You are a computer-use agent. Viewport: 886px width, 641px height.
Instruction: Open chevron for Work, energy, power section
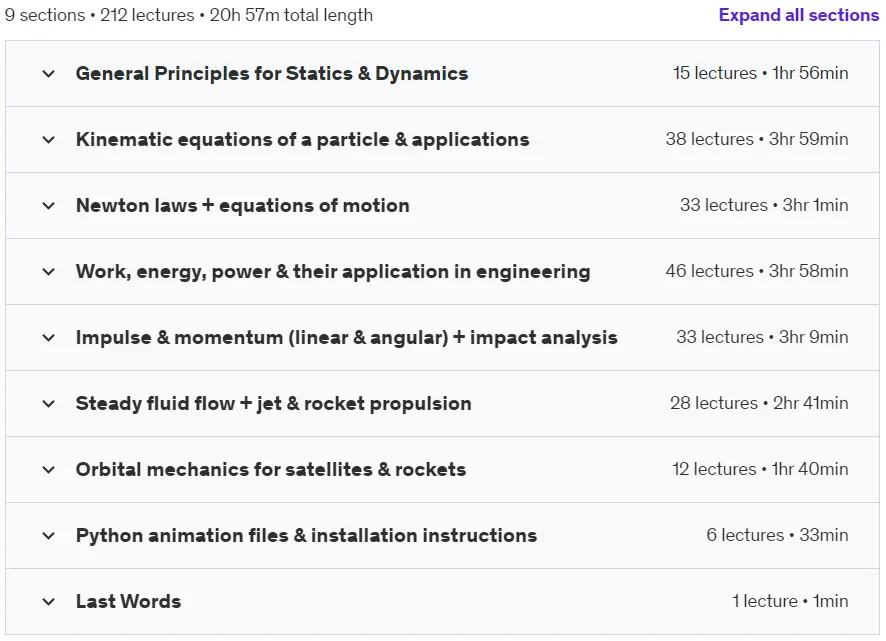[49, 271]
